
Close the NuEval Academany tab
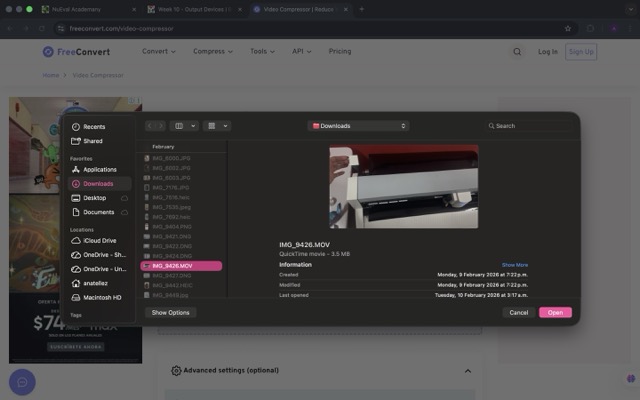click(x=133, y=9)
